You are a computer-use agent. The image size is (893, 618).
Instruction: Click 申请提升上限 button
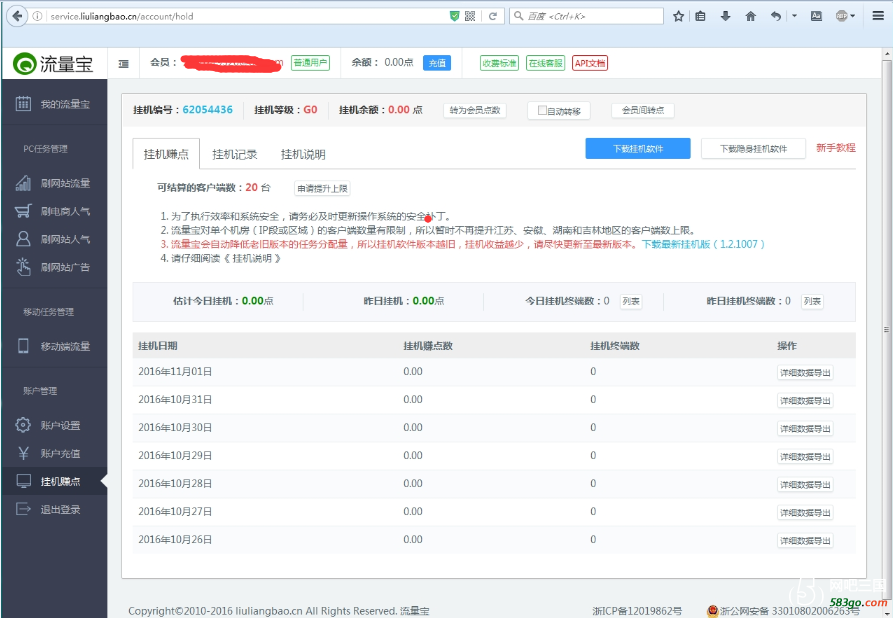pyautogui.click(x=322, y=188)
